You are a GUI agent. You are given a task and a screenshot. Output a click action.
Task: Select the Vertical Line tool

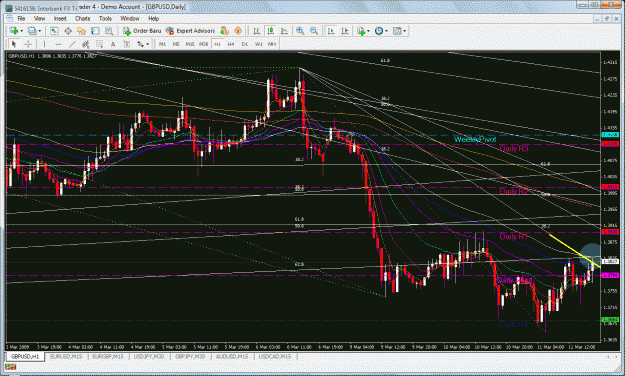point(44,44)
